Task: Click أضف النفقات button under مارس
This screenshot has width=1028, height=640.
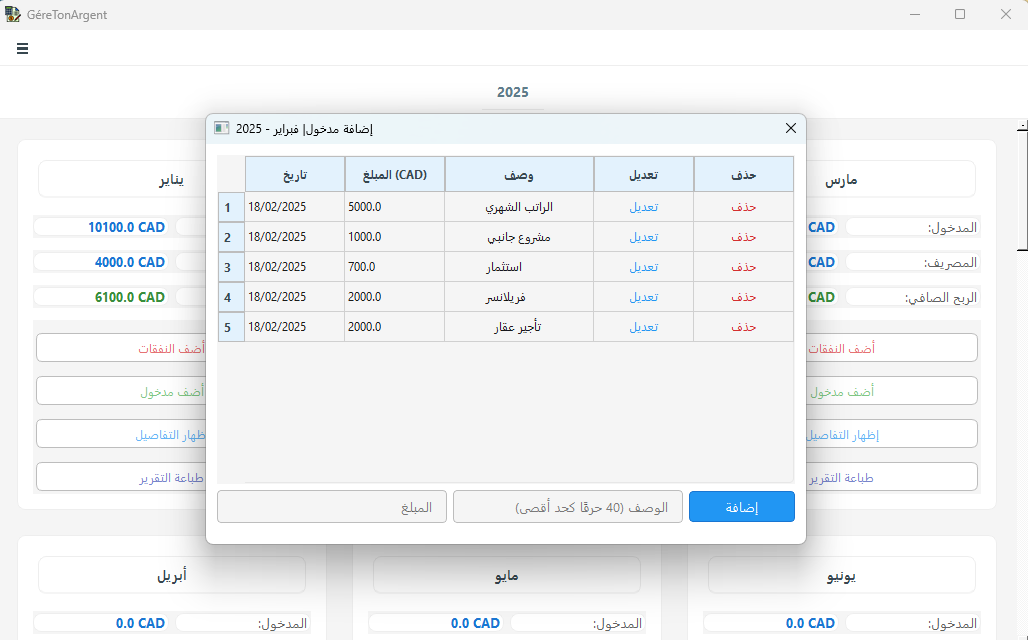Action: coord(890,348)
